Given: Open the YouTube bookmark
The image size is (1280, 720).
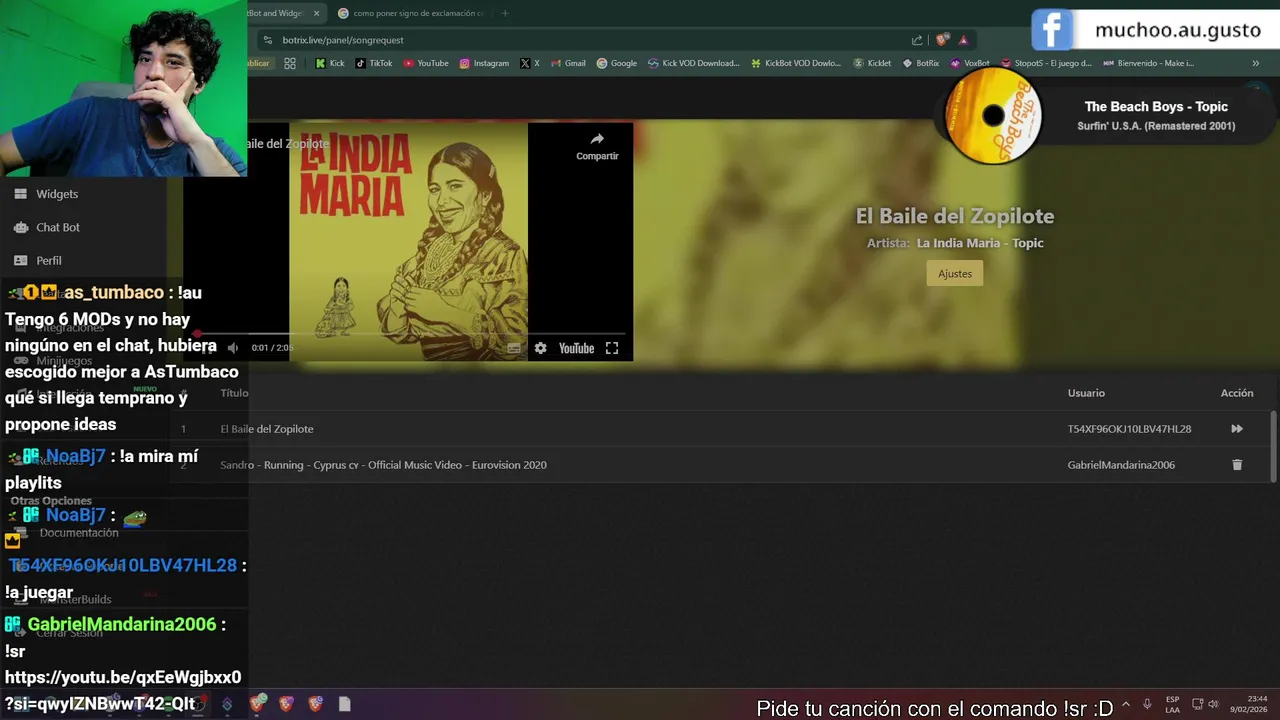Looking at the screenshot, I should pos(425,63).
